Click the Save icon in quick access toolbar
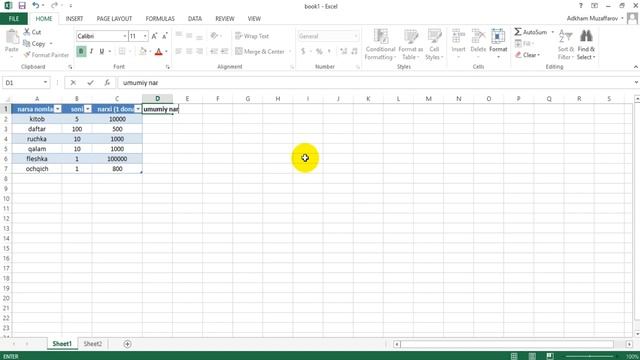The width and height of the screenshot is (640, 360). [x=22, y=6]
